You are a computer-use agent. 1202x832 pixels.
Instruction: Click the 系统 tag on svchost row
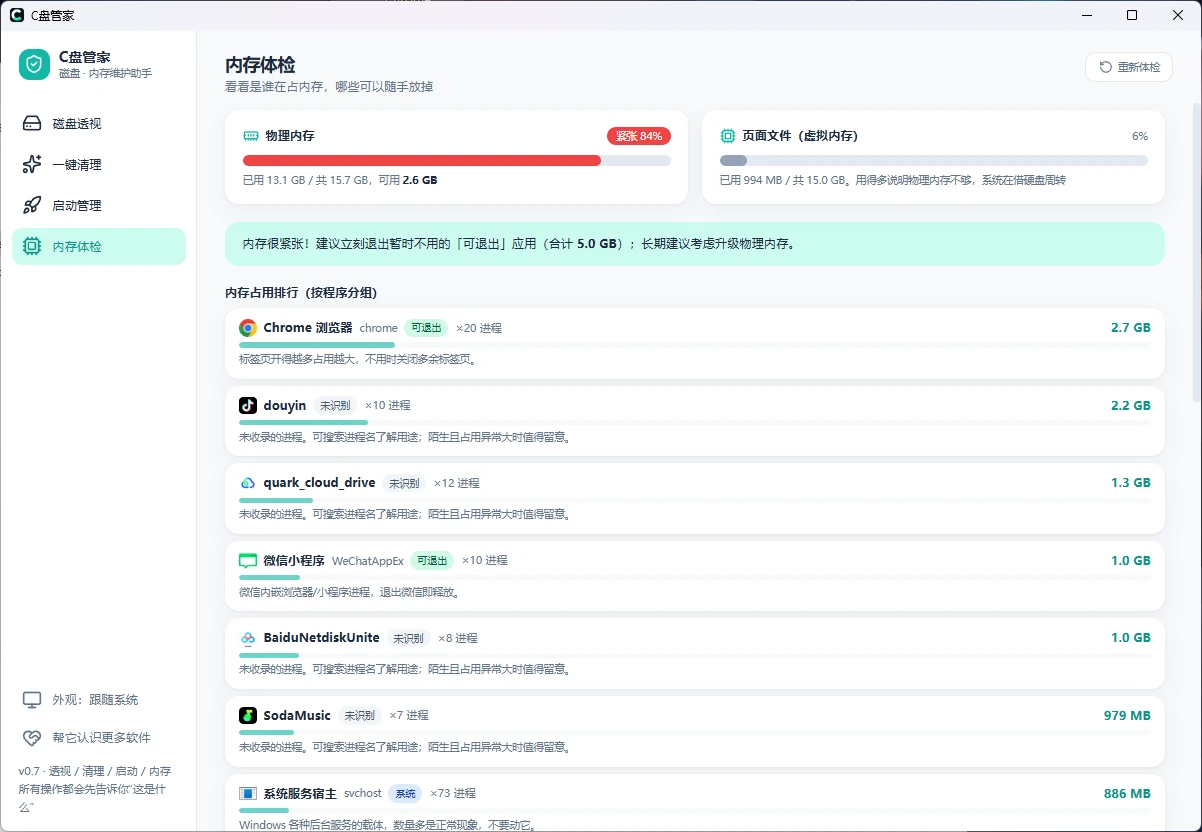pyautogui.click(x=405, y=793)
